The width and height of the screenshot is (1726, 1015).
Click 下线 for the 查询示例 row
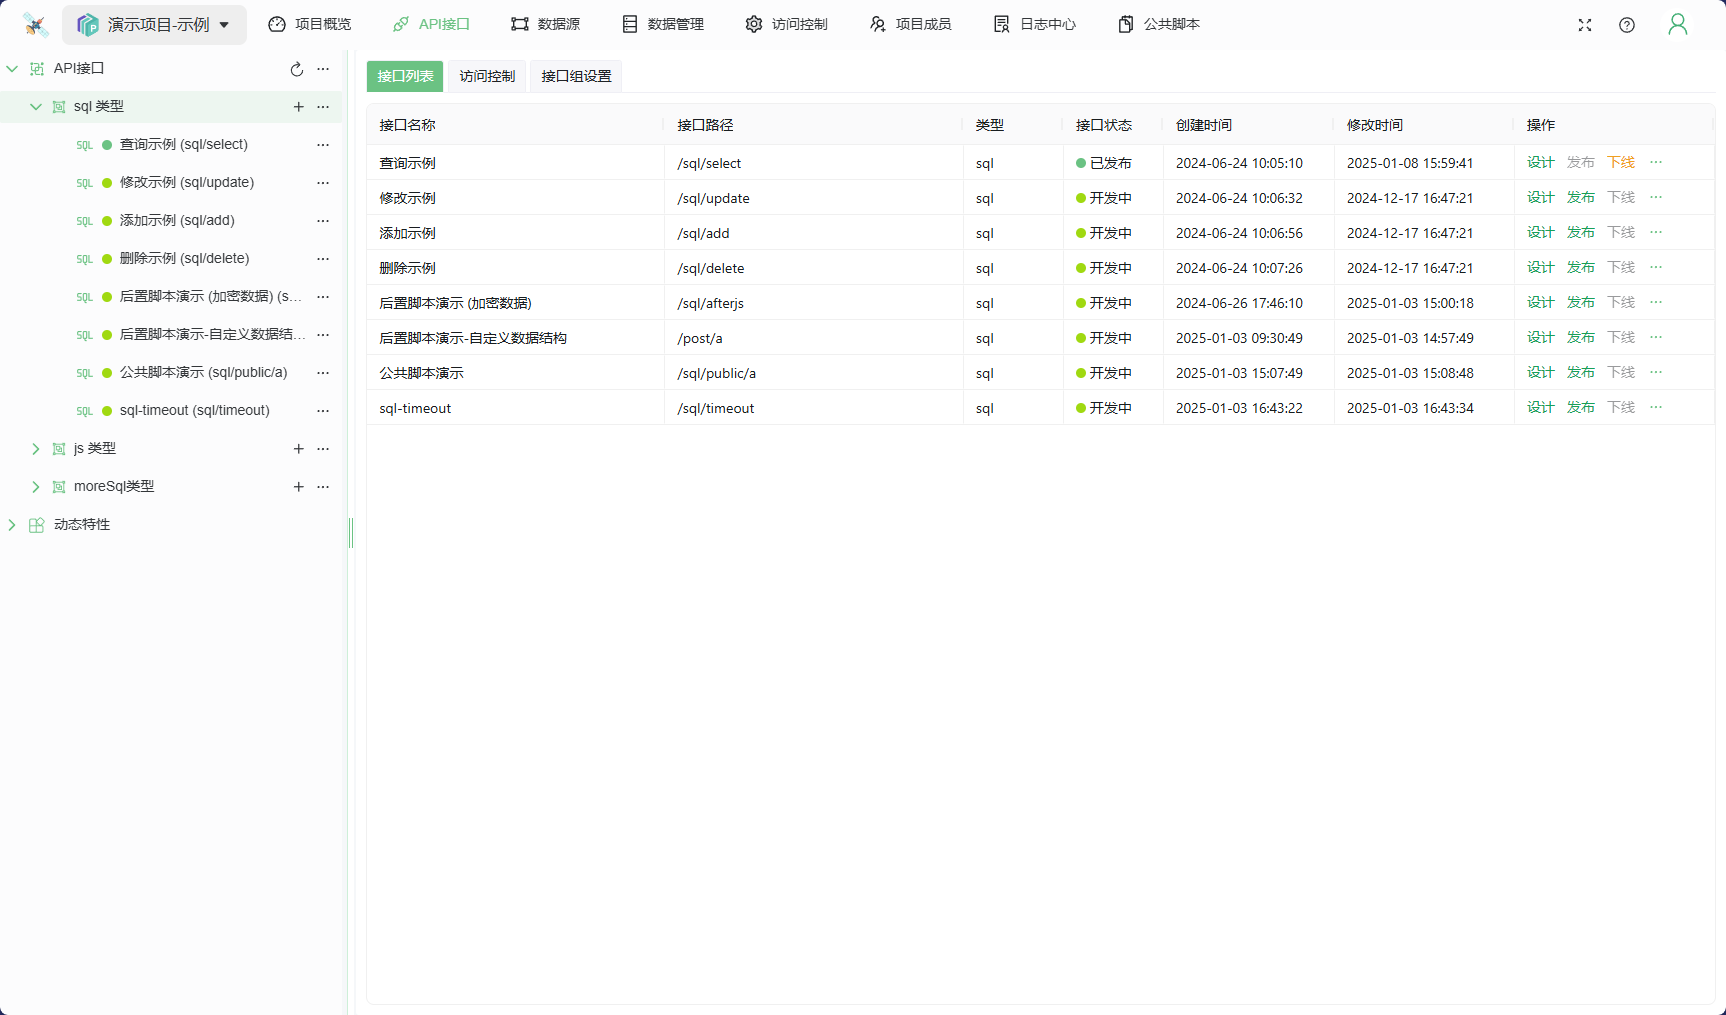[x=1620, y=162]
